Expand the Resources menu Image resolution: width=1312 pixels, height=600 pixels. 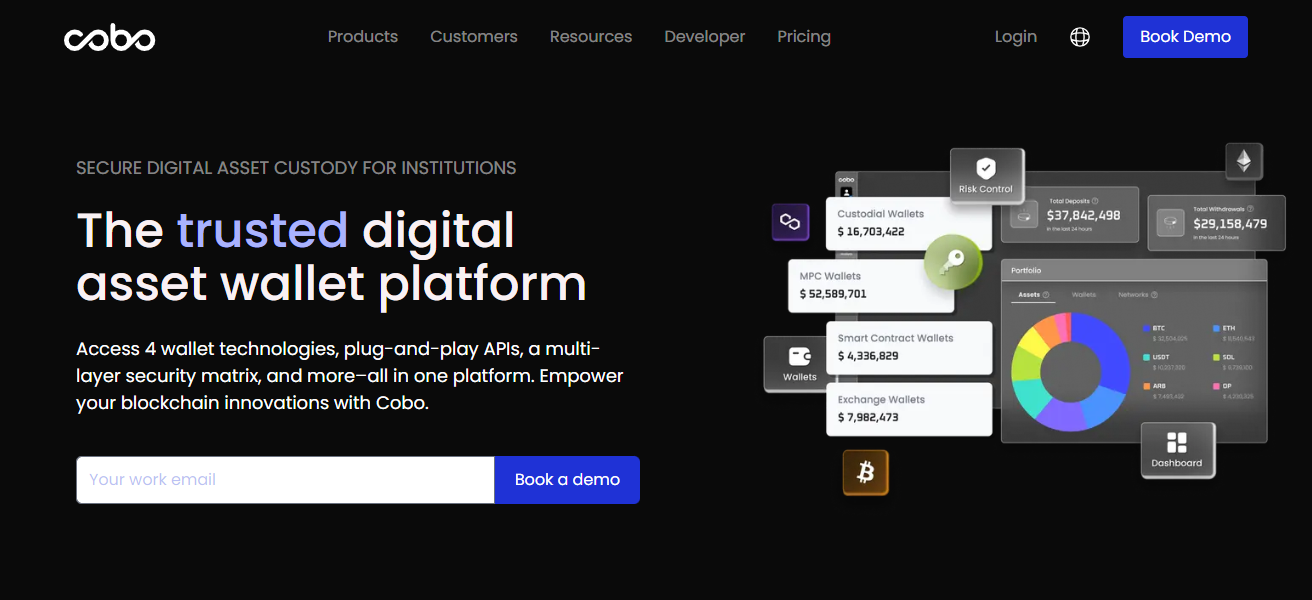click(591, 37)
